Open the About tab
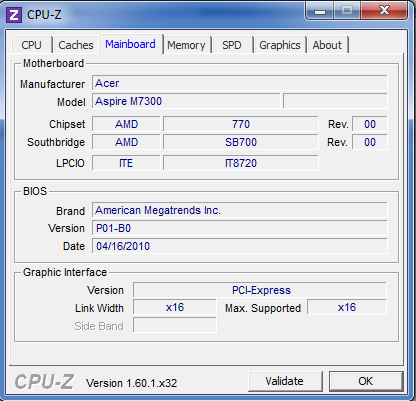 [x=327, y=45]
